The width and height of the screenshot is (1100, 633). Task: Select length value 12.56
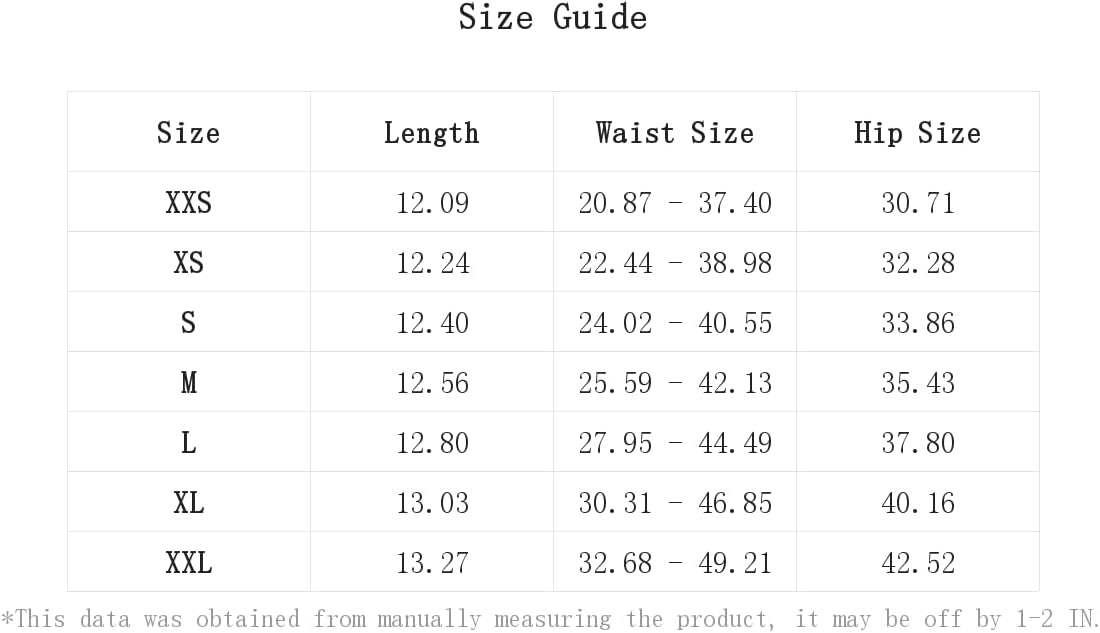coord(432,383)
